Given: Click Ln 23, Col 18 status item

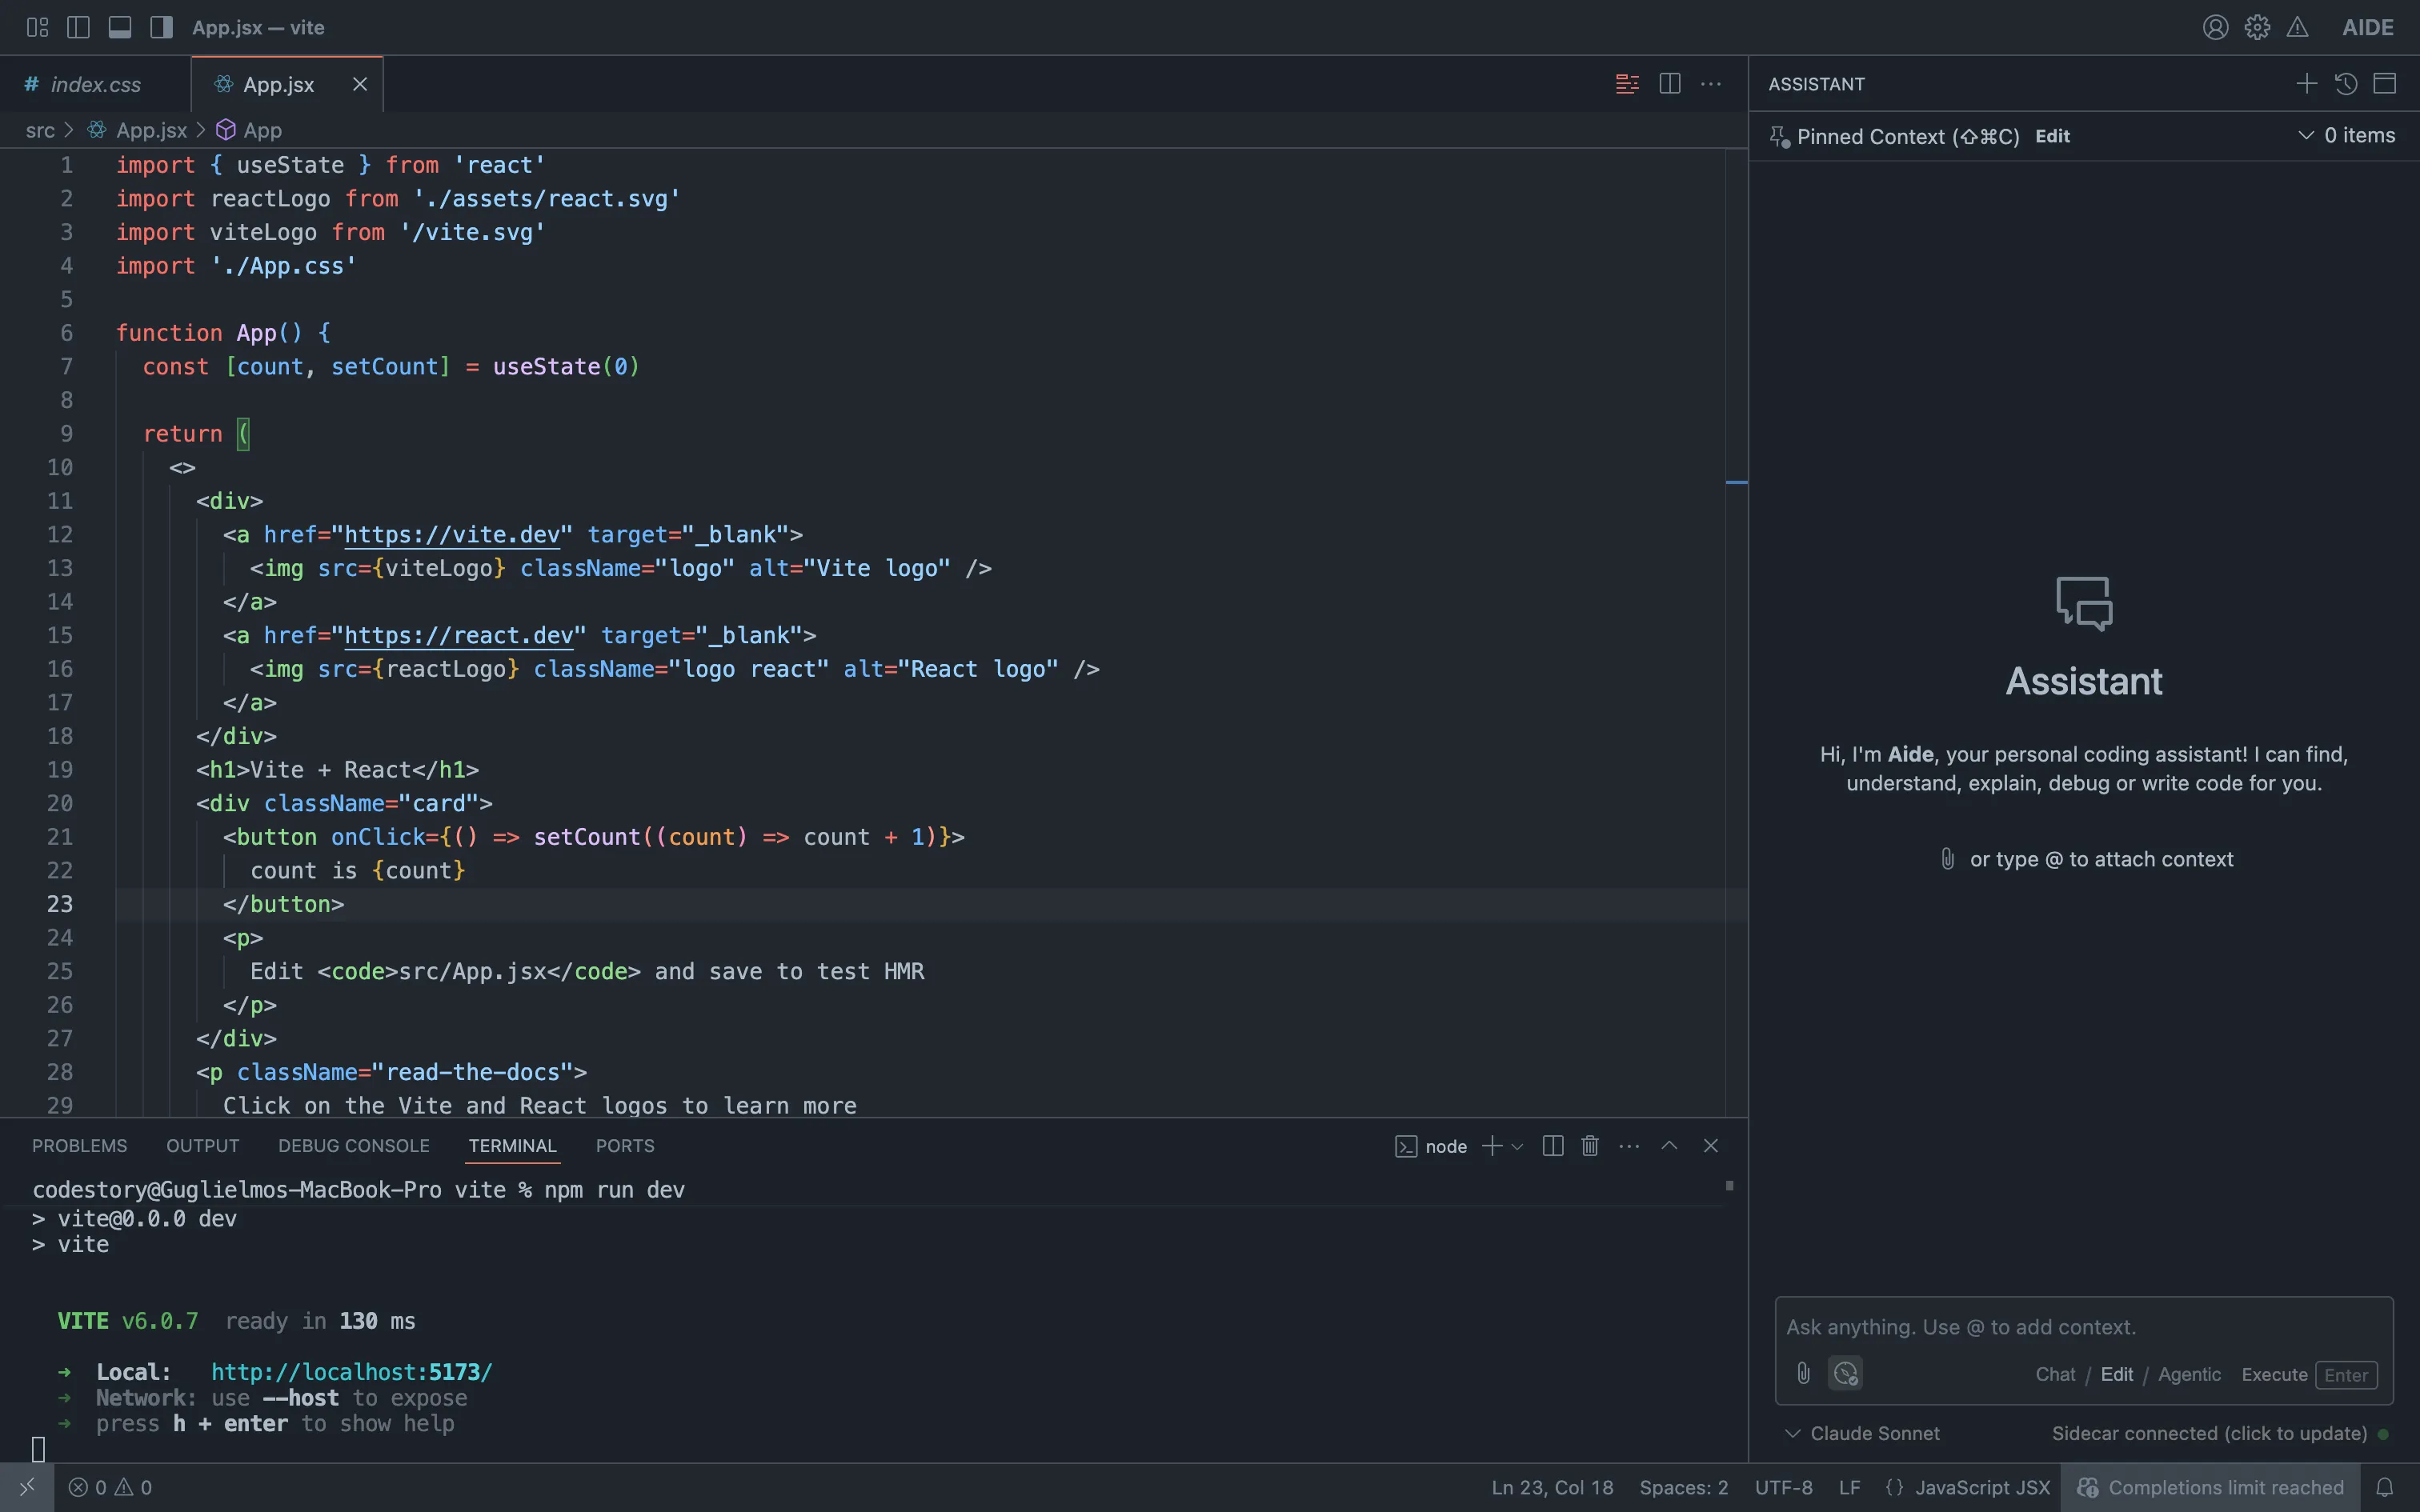Looking at the screenshot, I should (1552, 1487).
